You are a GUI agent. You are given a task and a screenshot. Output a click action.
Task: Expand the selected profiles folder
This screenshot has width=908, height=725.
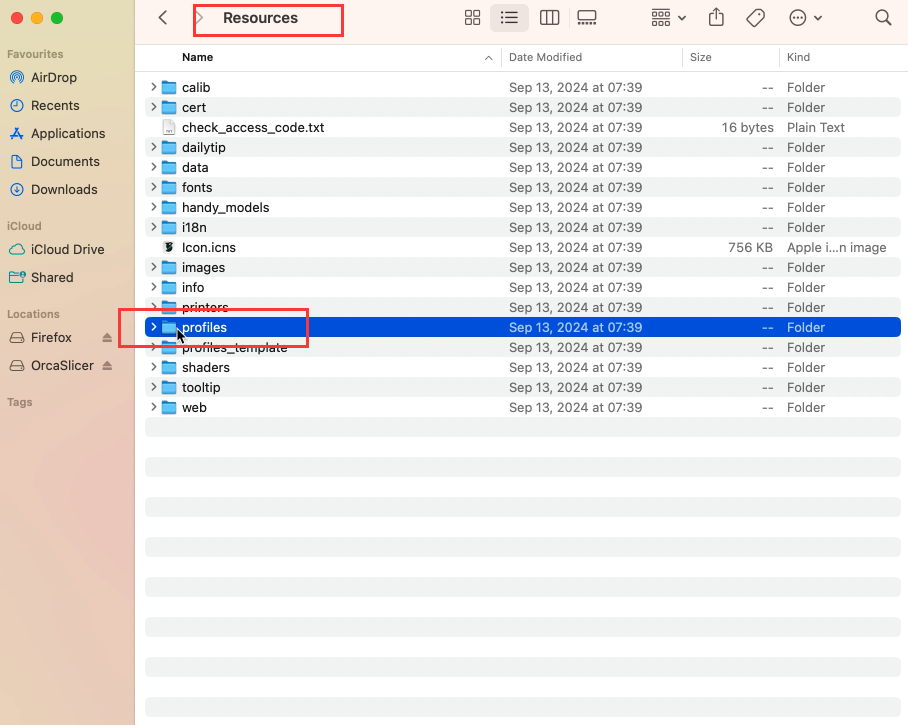pyautogui.click(x=153, y=327)
